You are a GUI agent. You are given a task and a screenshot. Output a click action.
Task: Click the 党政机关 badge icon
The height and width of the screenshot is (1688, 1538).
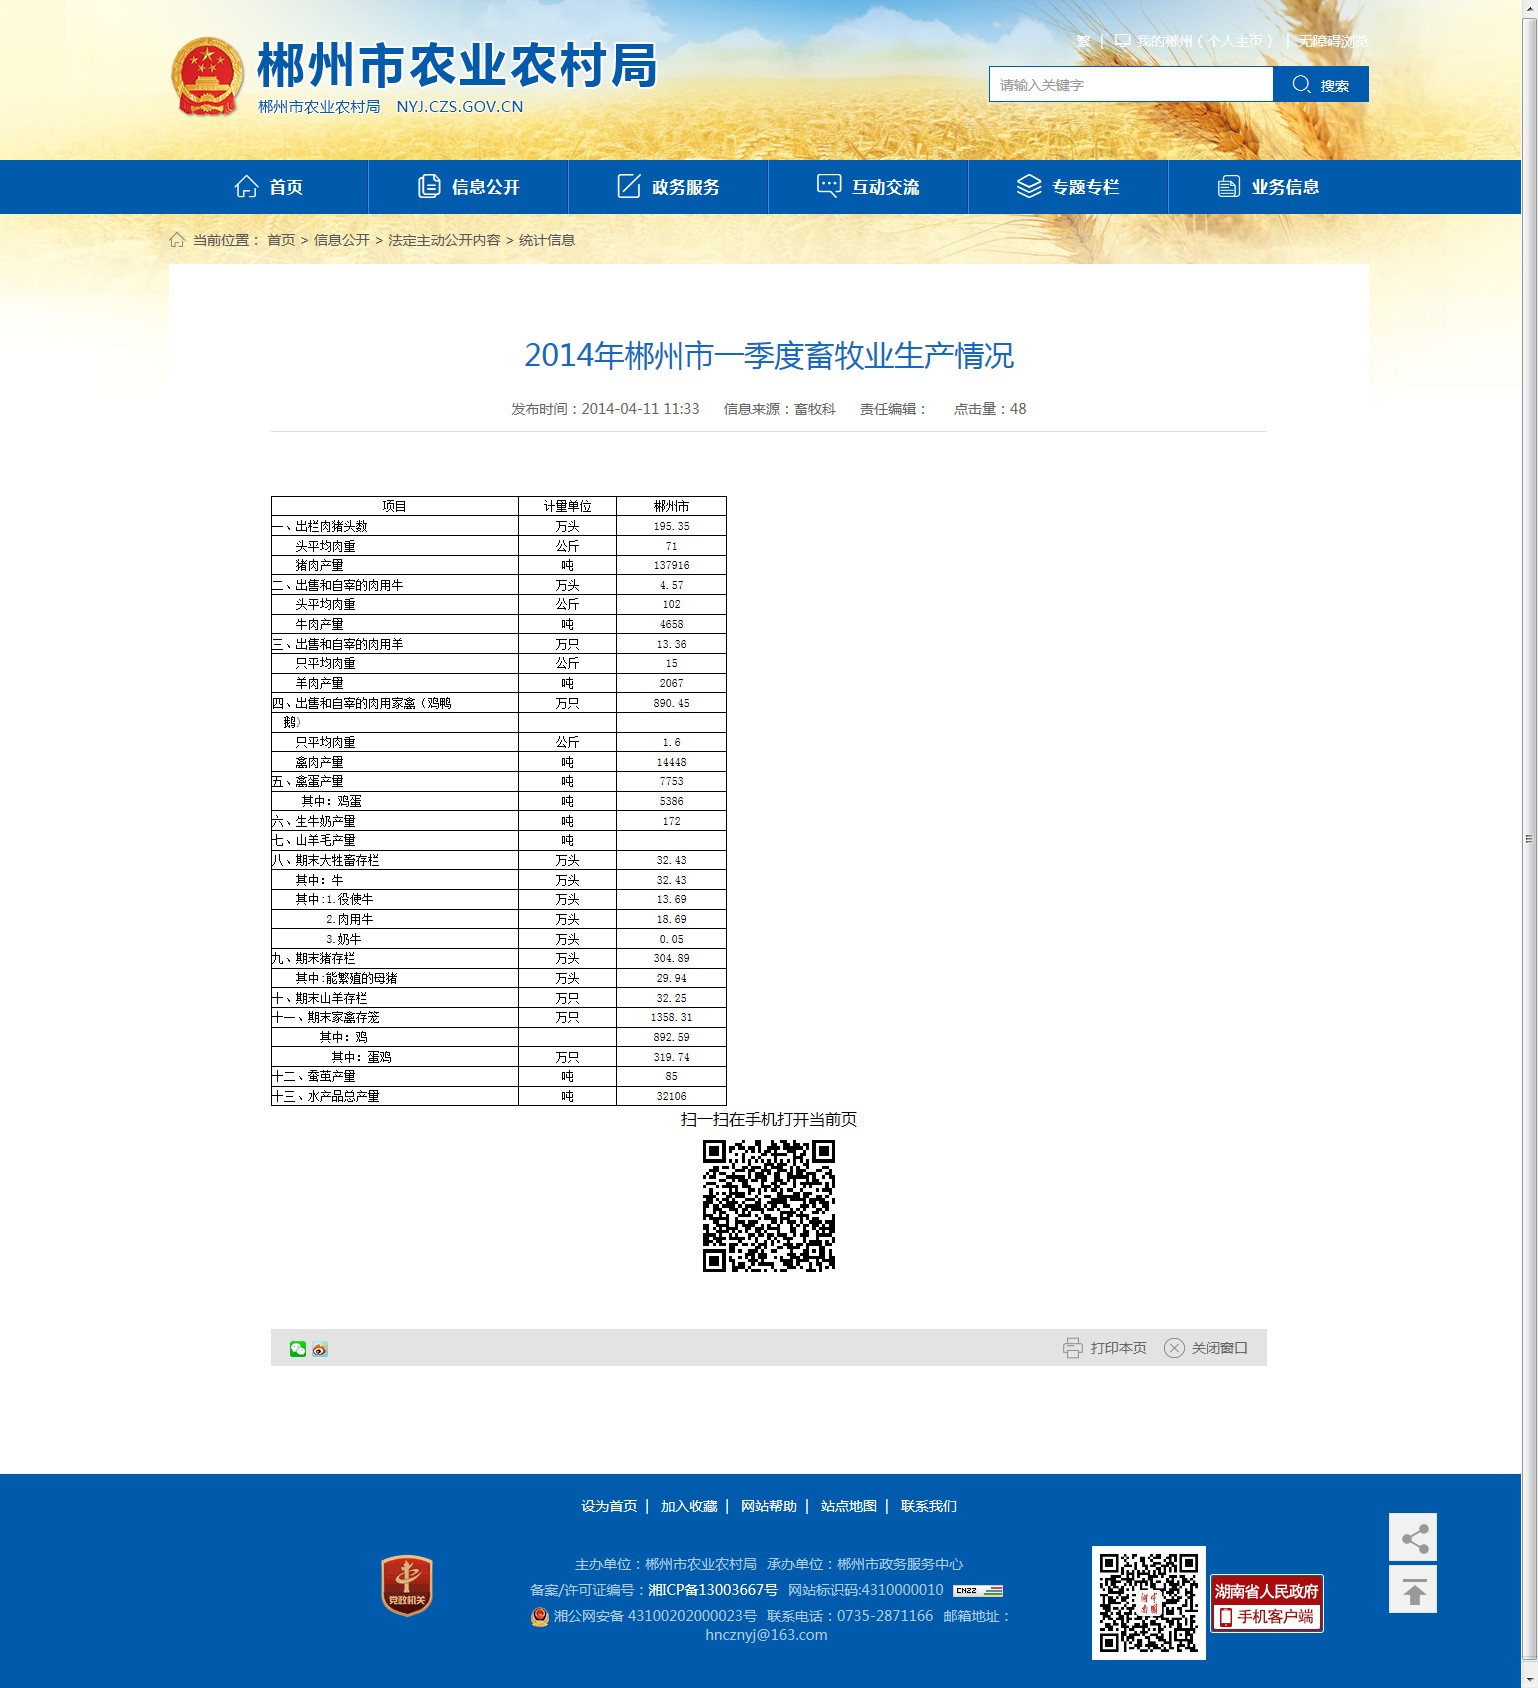coord(407,1585)
